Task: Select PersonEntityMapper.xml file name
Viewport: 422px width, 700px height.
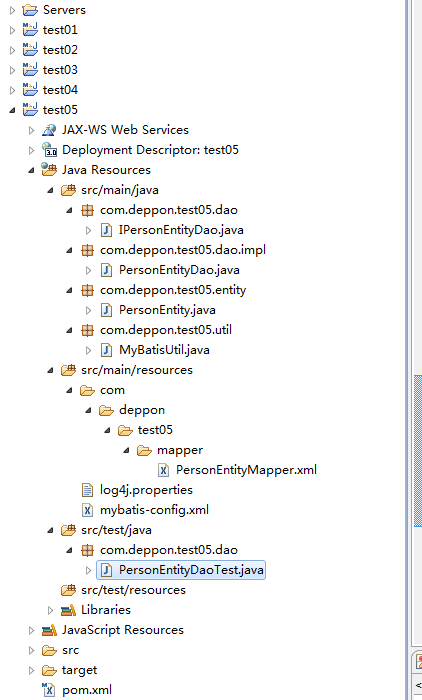Action: click(247, 470)
